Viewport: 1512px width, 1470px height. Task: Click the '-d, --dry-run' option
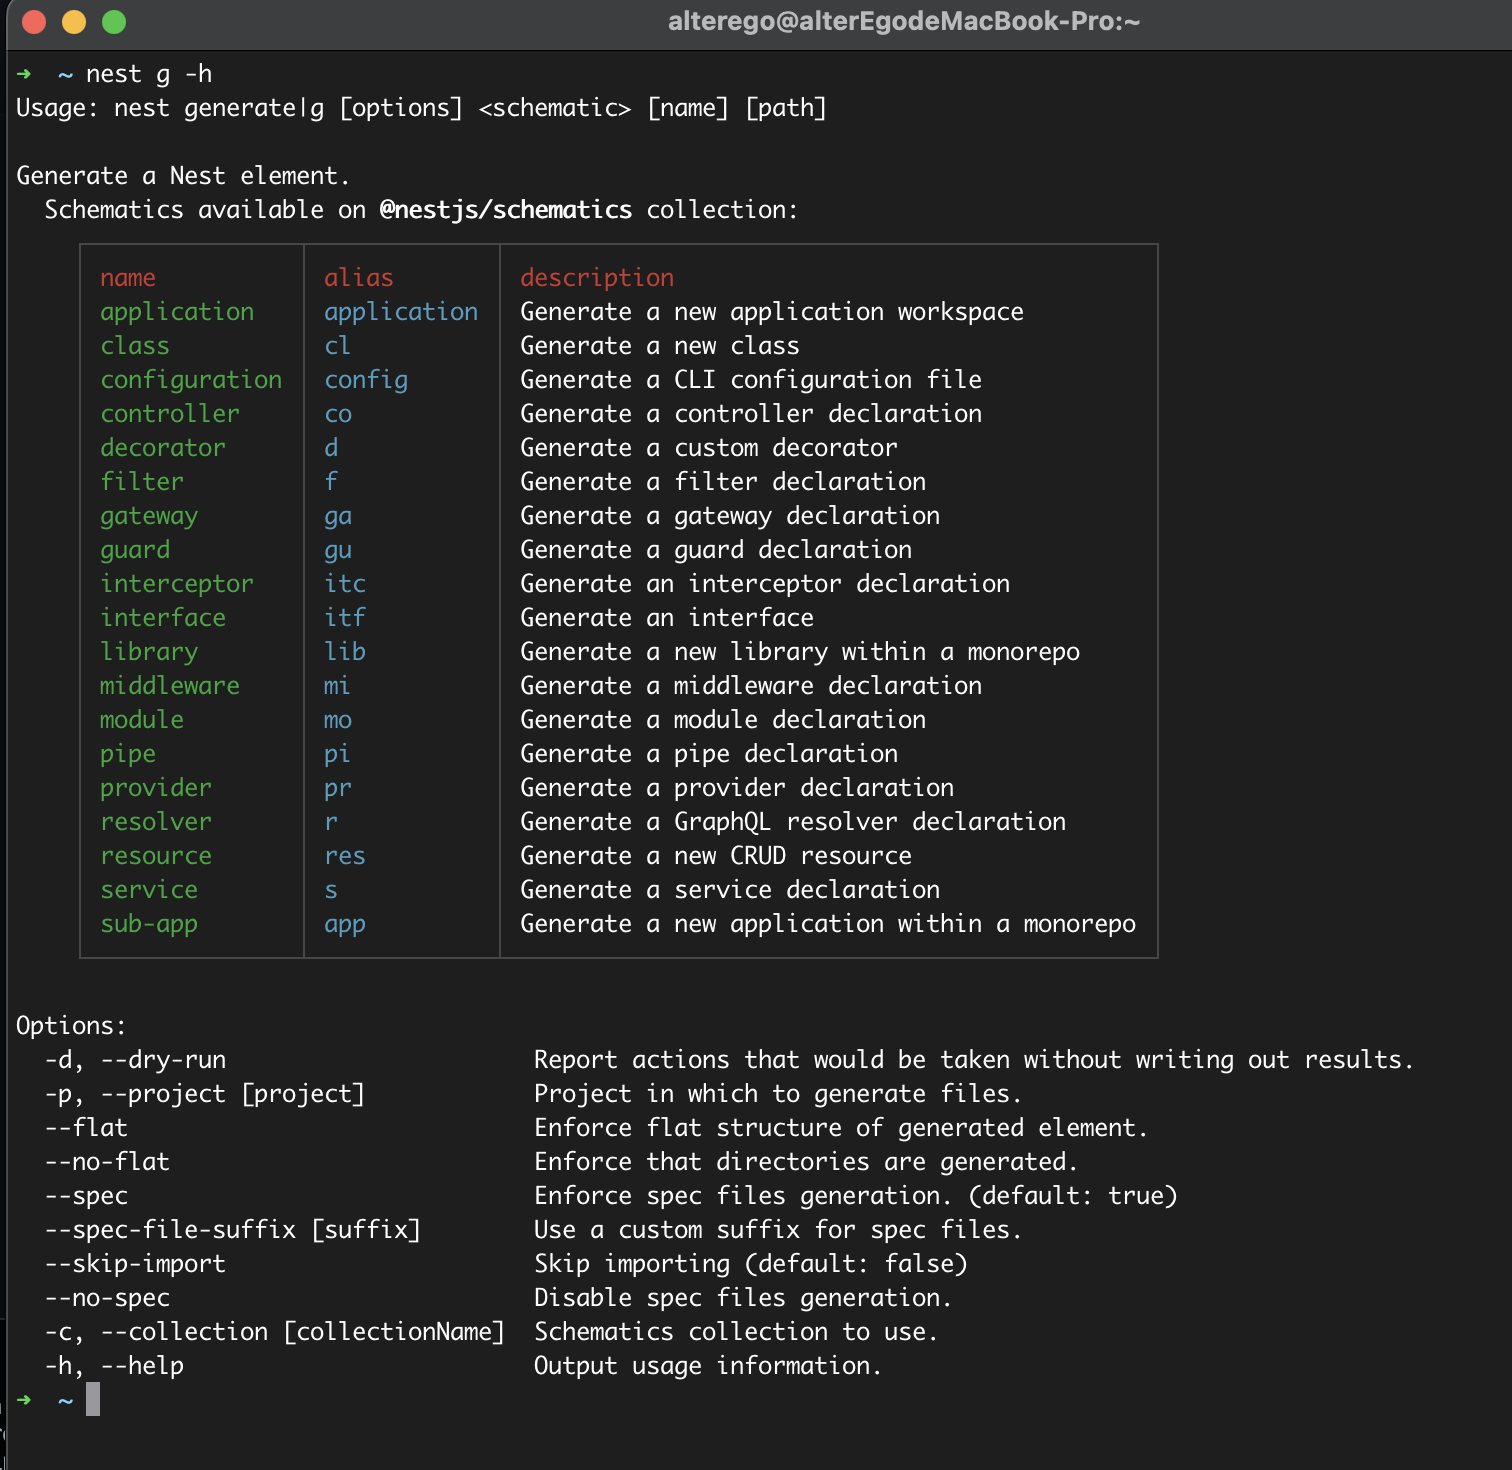[x=135, y=1060]
